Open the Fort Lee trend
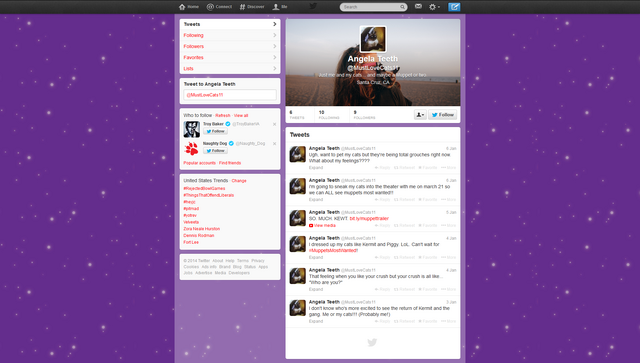The image size is (640, 363). (191, 242)
